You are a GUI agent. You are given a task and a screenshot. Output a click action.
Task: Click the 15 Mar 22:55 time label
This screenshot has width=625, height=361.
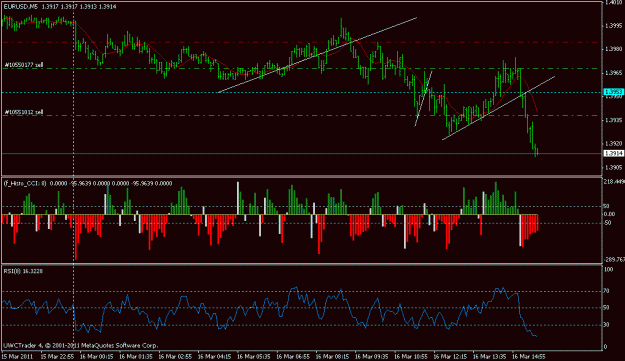click(57, 356)
